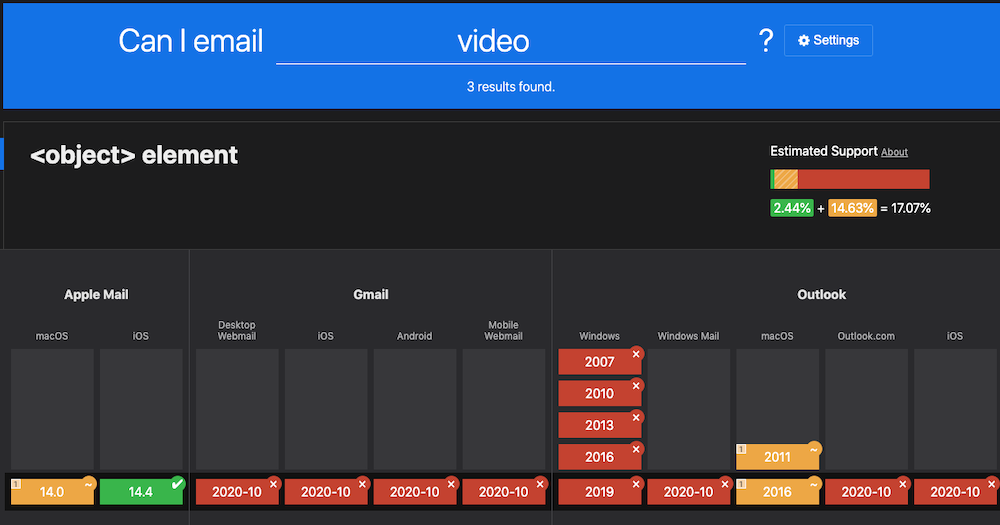The height and width of the screenshot is (525, 1000).
Task: Click the Outlook.com column label
Action: pyautogui.click(x=866, y=336)
